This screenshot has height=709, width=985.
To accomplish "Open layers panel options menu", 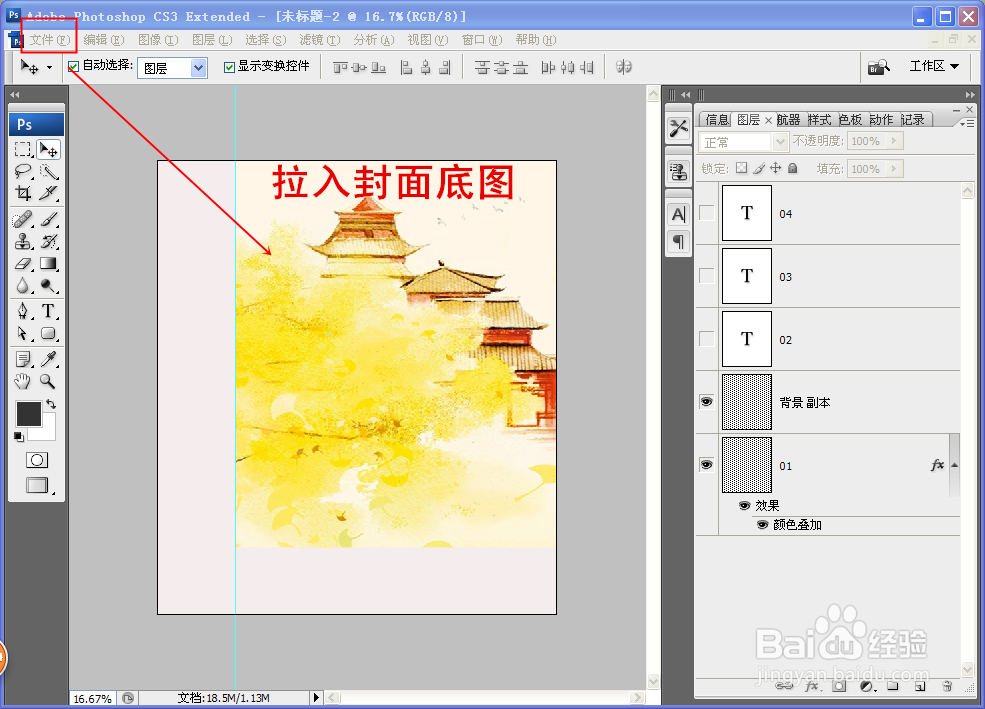I will [966, 124].
